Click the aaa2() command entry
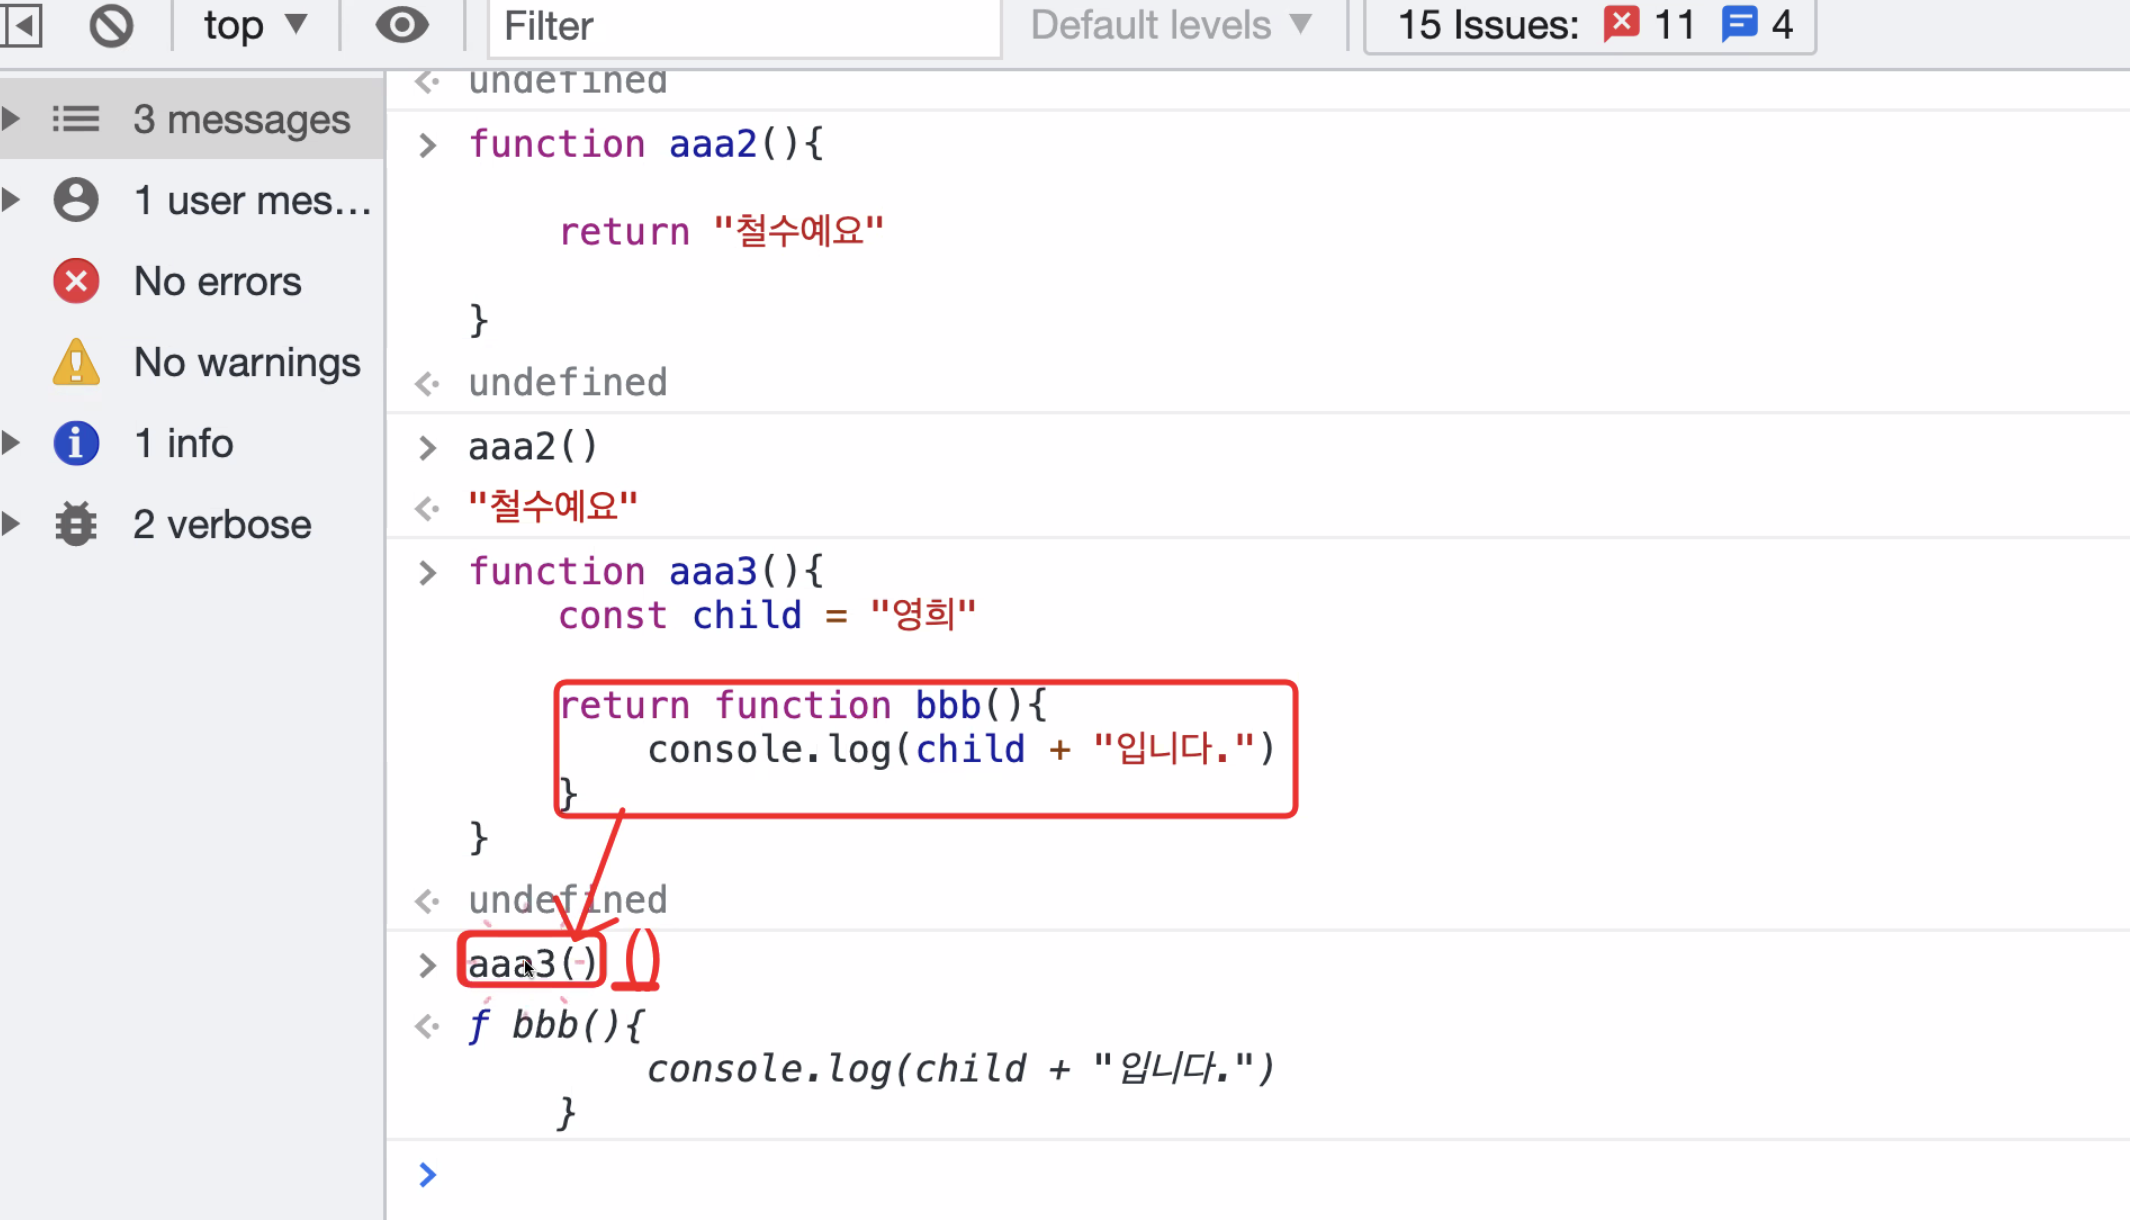This screenshot has width=2130, height=1220. (532, 446)
